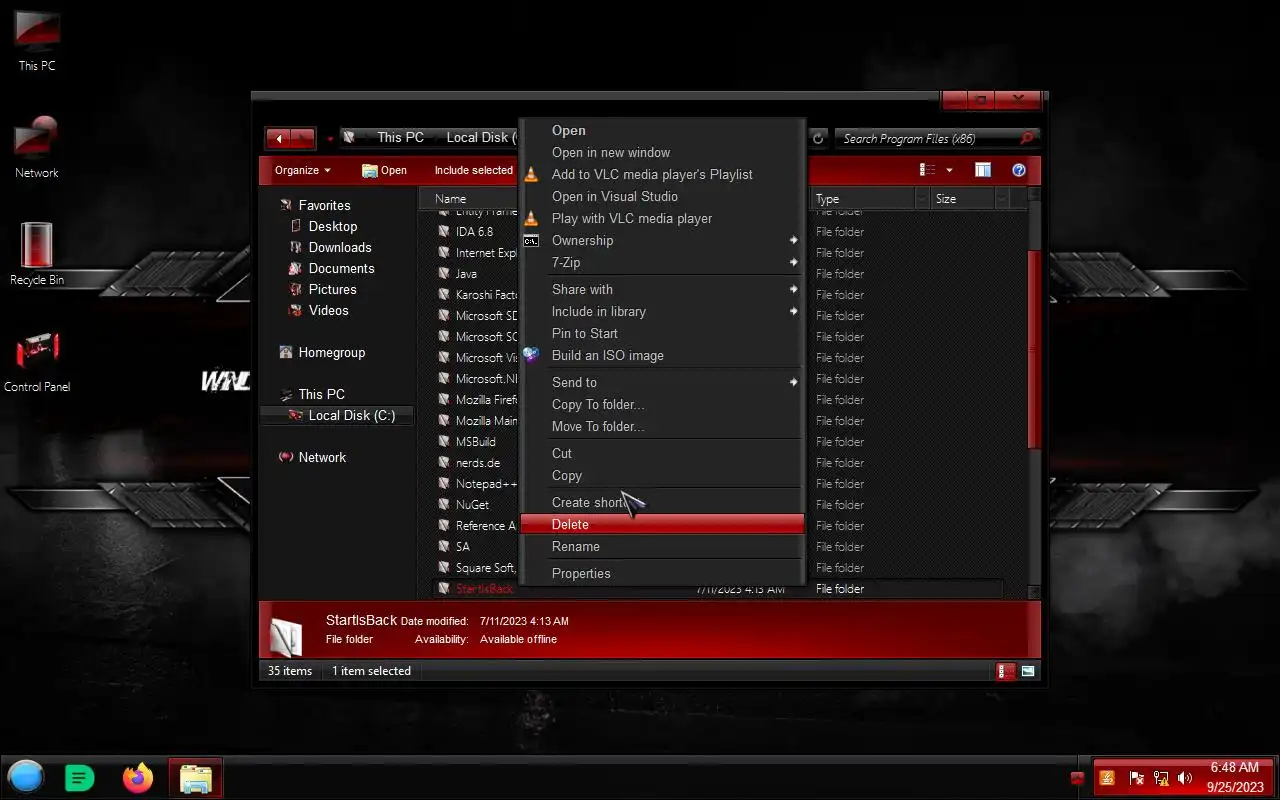Toggle the preview pane icon

(983, 170)
